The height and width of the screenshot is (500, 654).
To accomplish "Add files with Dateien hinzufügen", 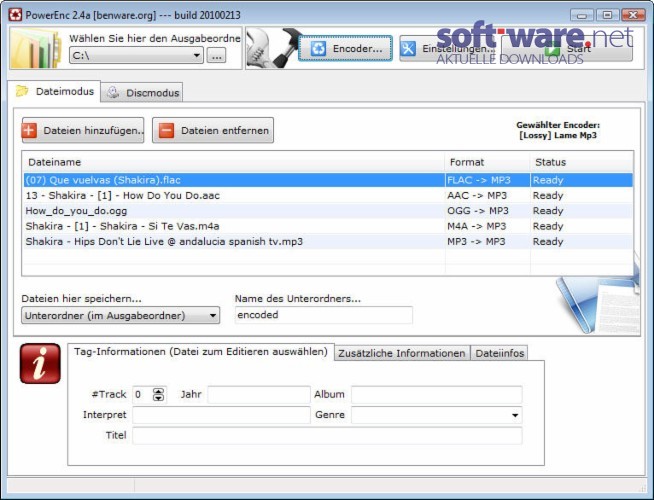I will click(83, 131).
